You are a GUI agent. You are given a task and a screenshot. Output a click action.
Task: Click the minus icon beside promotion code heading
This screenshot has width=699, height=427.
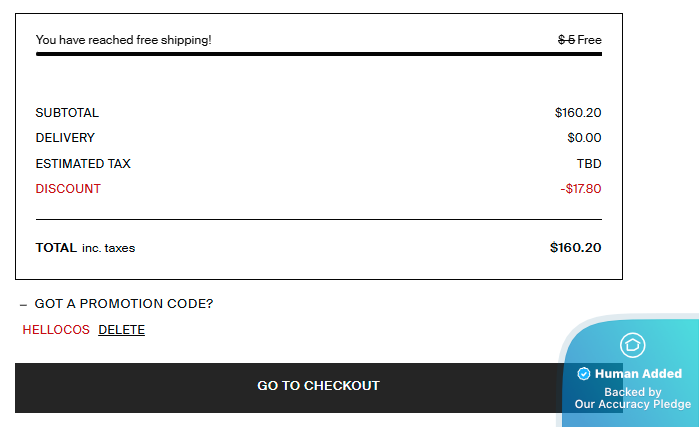[23, 305]
